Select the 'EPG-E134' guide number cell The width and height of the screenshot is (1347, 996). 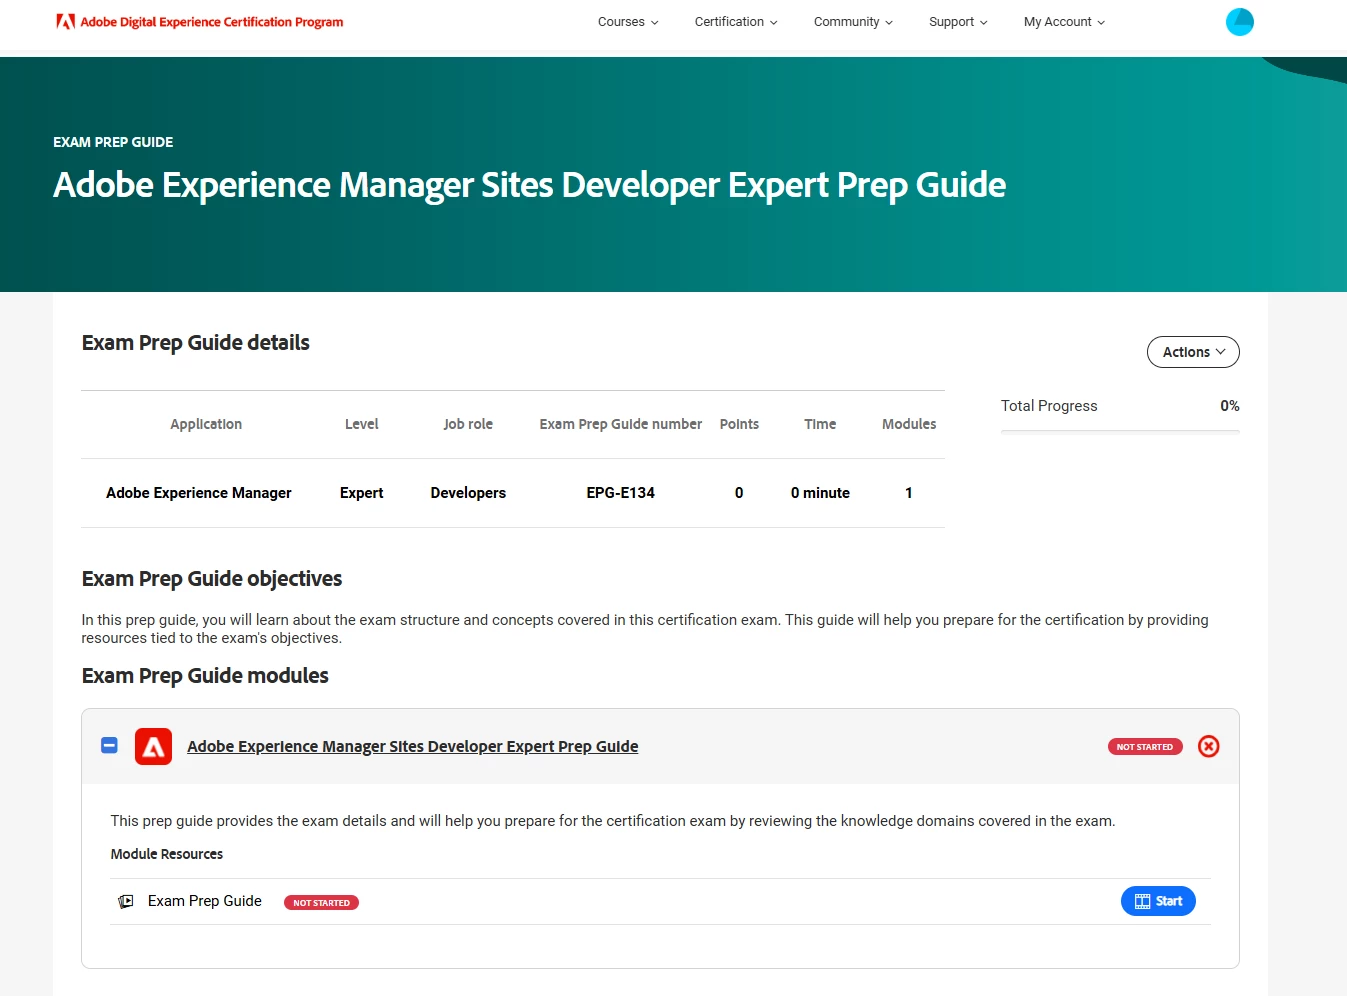click(x=620, y=493)
